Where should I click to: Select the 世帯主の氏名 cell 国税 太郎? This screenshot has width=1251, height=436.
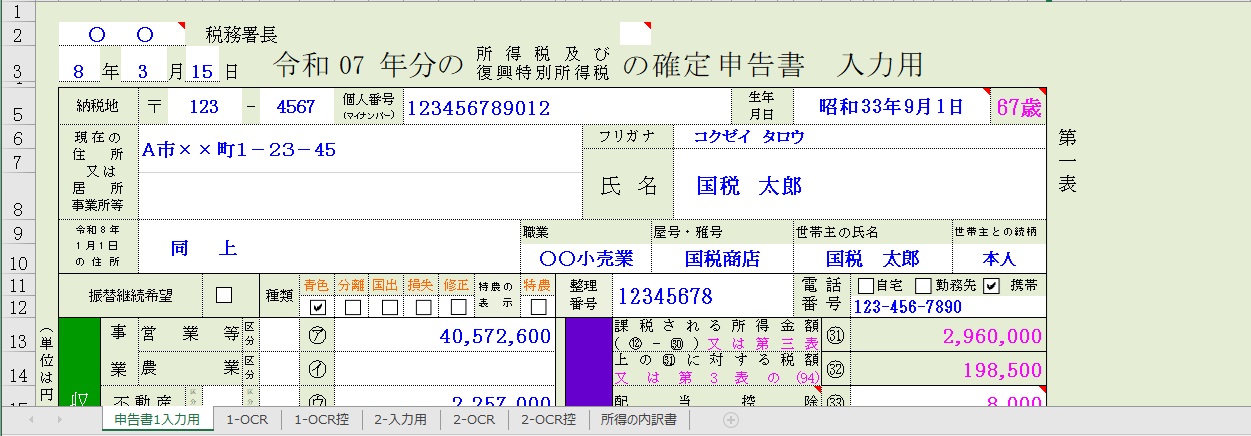point(872,258)
